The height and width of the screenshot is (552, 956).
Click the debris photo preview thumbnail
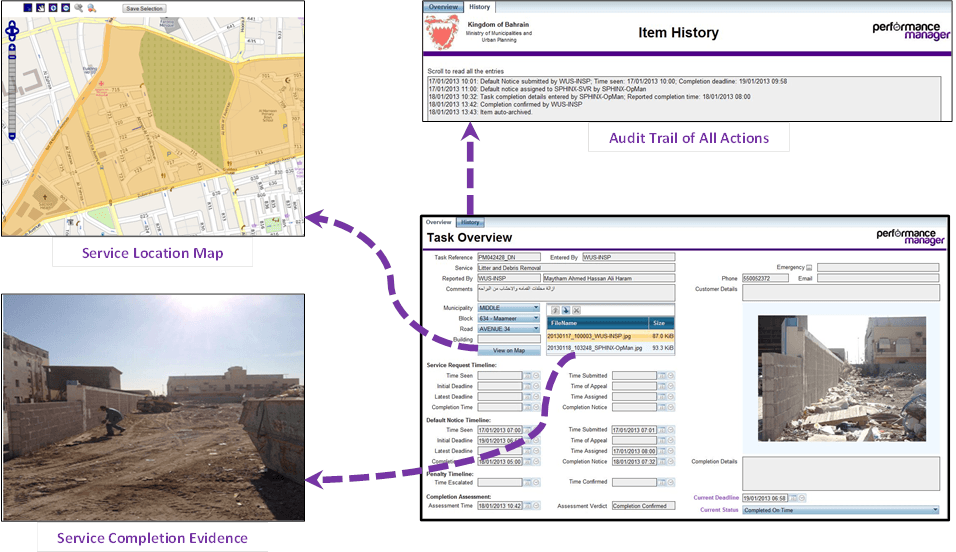(x=842, y=378)
